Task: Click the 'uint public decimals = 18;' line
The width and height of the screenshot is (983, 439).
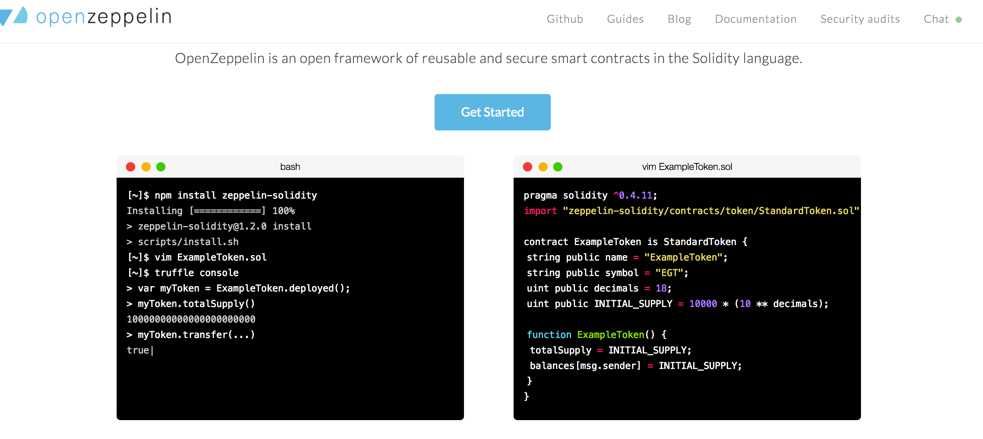Action: (599, 288)
